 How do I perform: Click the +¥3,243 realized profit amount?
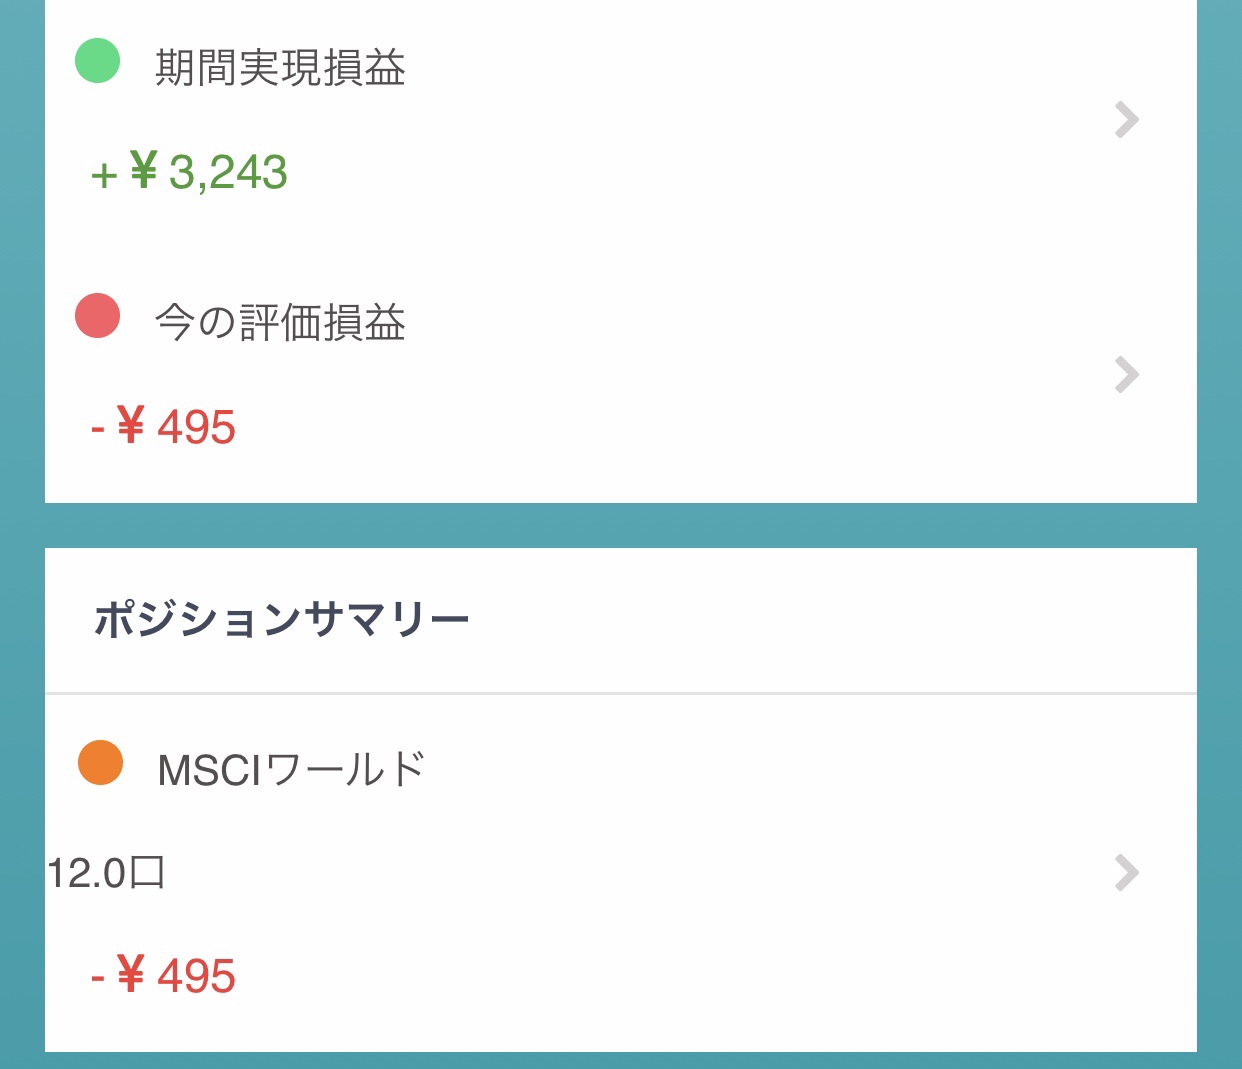(190, 172)
